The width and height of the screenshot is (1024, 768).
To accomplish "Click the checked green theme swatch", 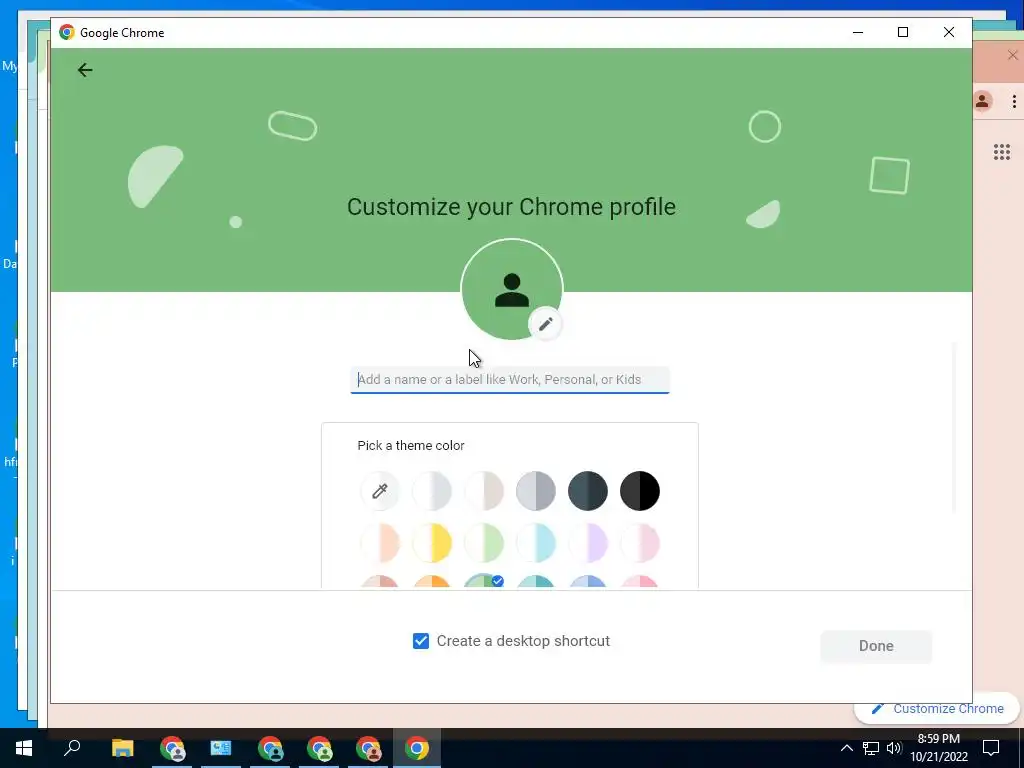I will coord(484,581).
